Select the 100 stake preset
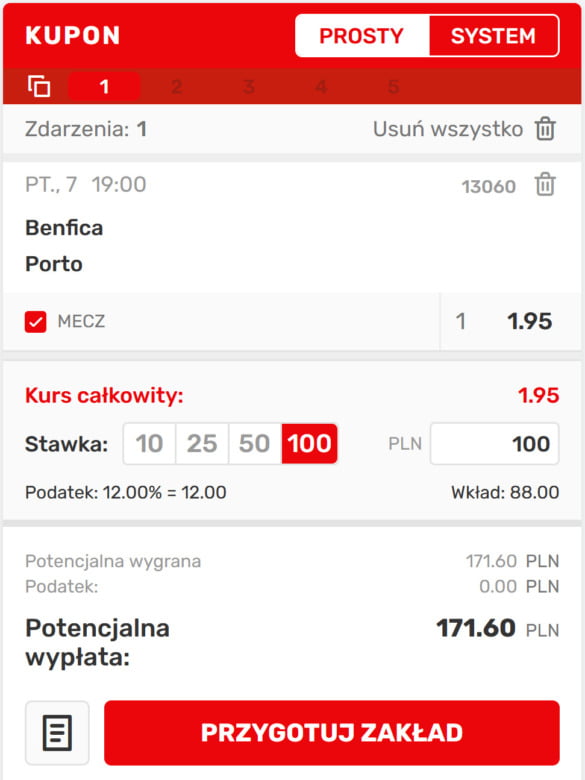Viewport: 585px width, 780px height. (309, 443)
